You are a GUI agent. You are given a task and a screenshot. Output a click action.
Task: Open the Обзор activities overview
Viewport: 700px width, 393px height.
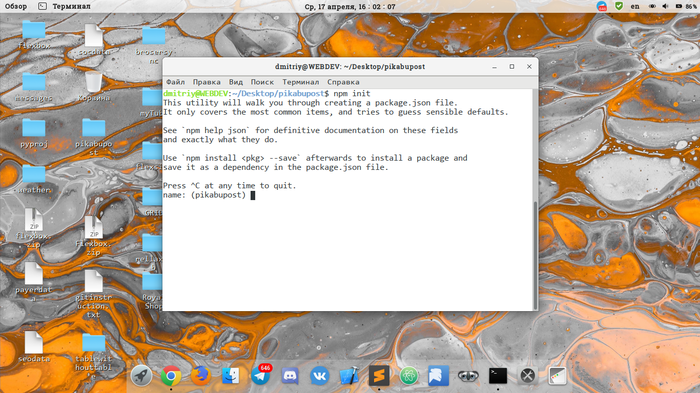point(16,6)
